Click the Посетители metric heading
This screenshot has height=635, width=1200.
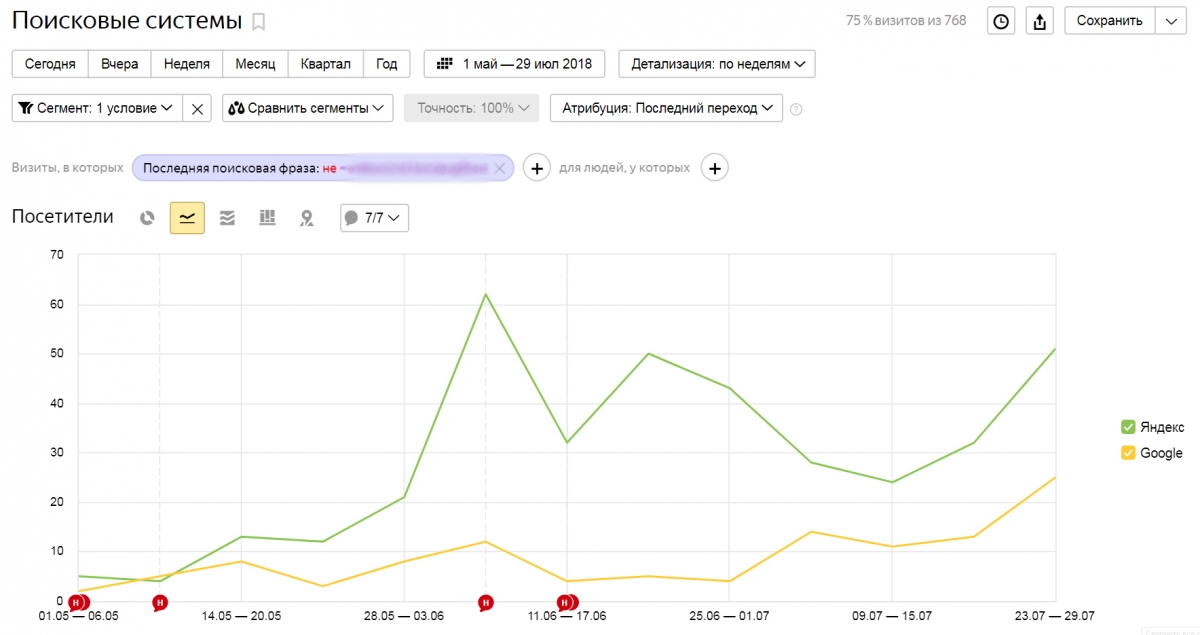tap(63, 217)
